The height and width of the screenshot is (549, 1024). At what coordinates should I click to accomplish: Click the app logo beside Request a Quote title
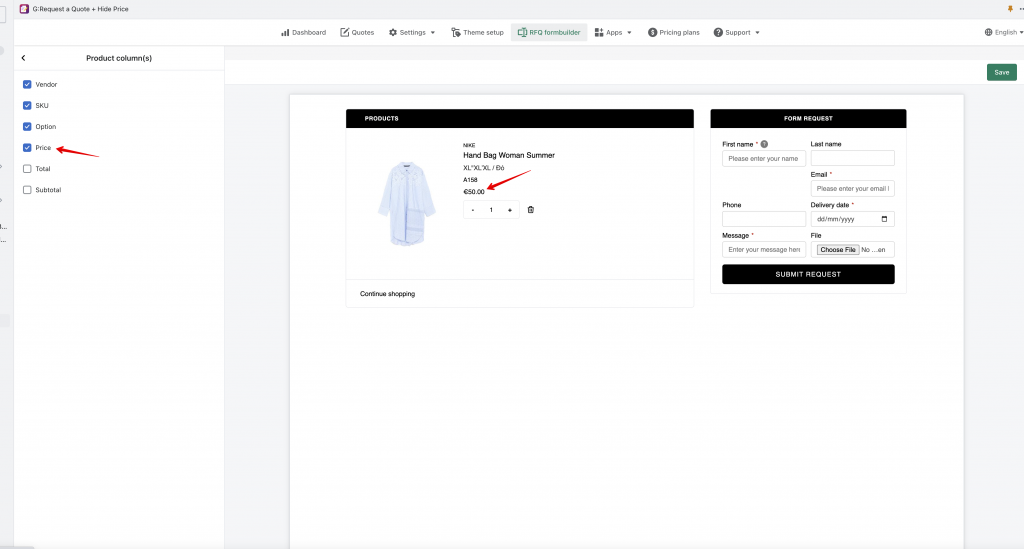pyautogui.click(x=24, y=9)
